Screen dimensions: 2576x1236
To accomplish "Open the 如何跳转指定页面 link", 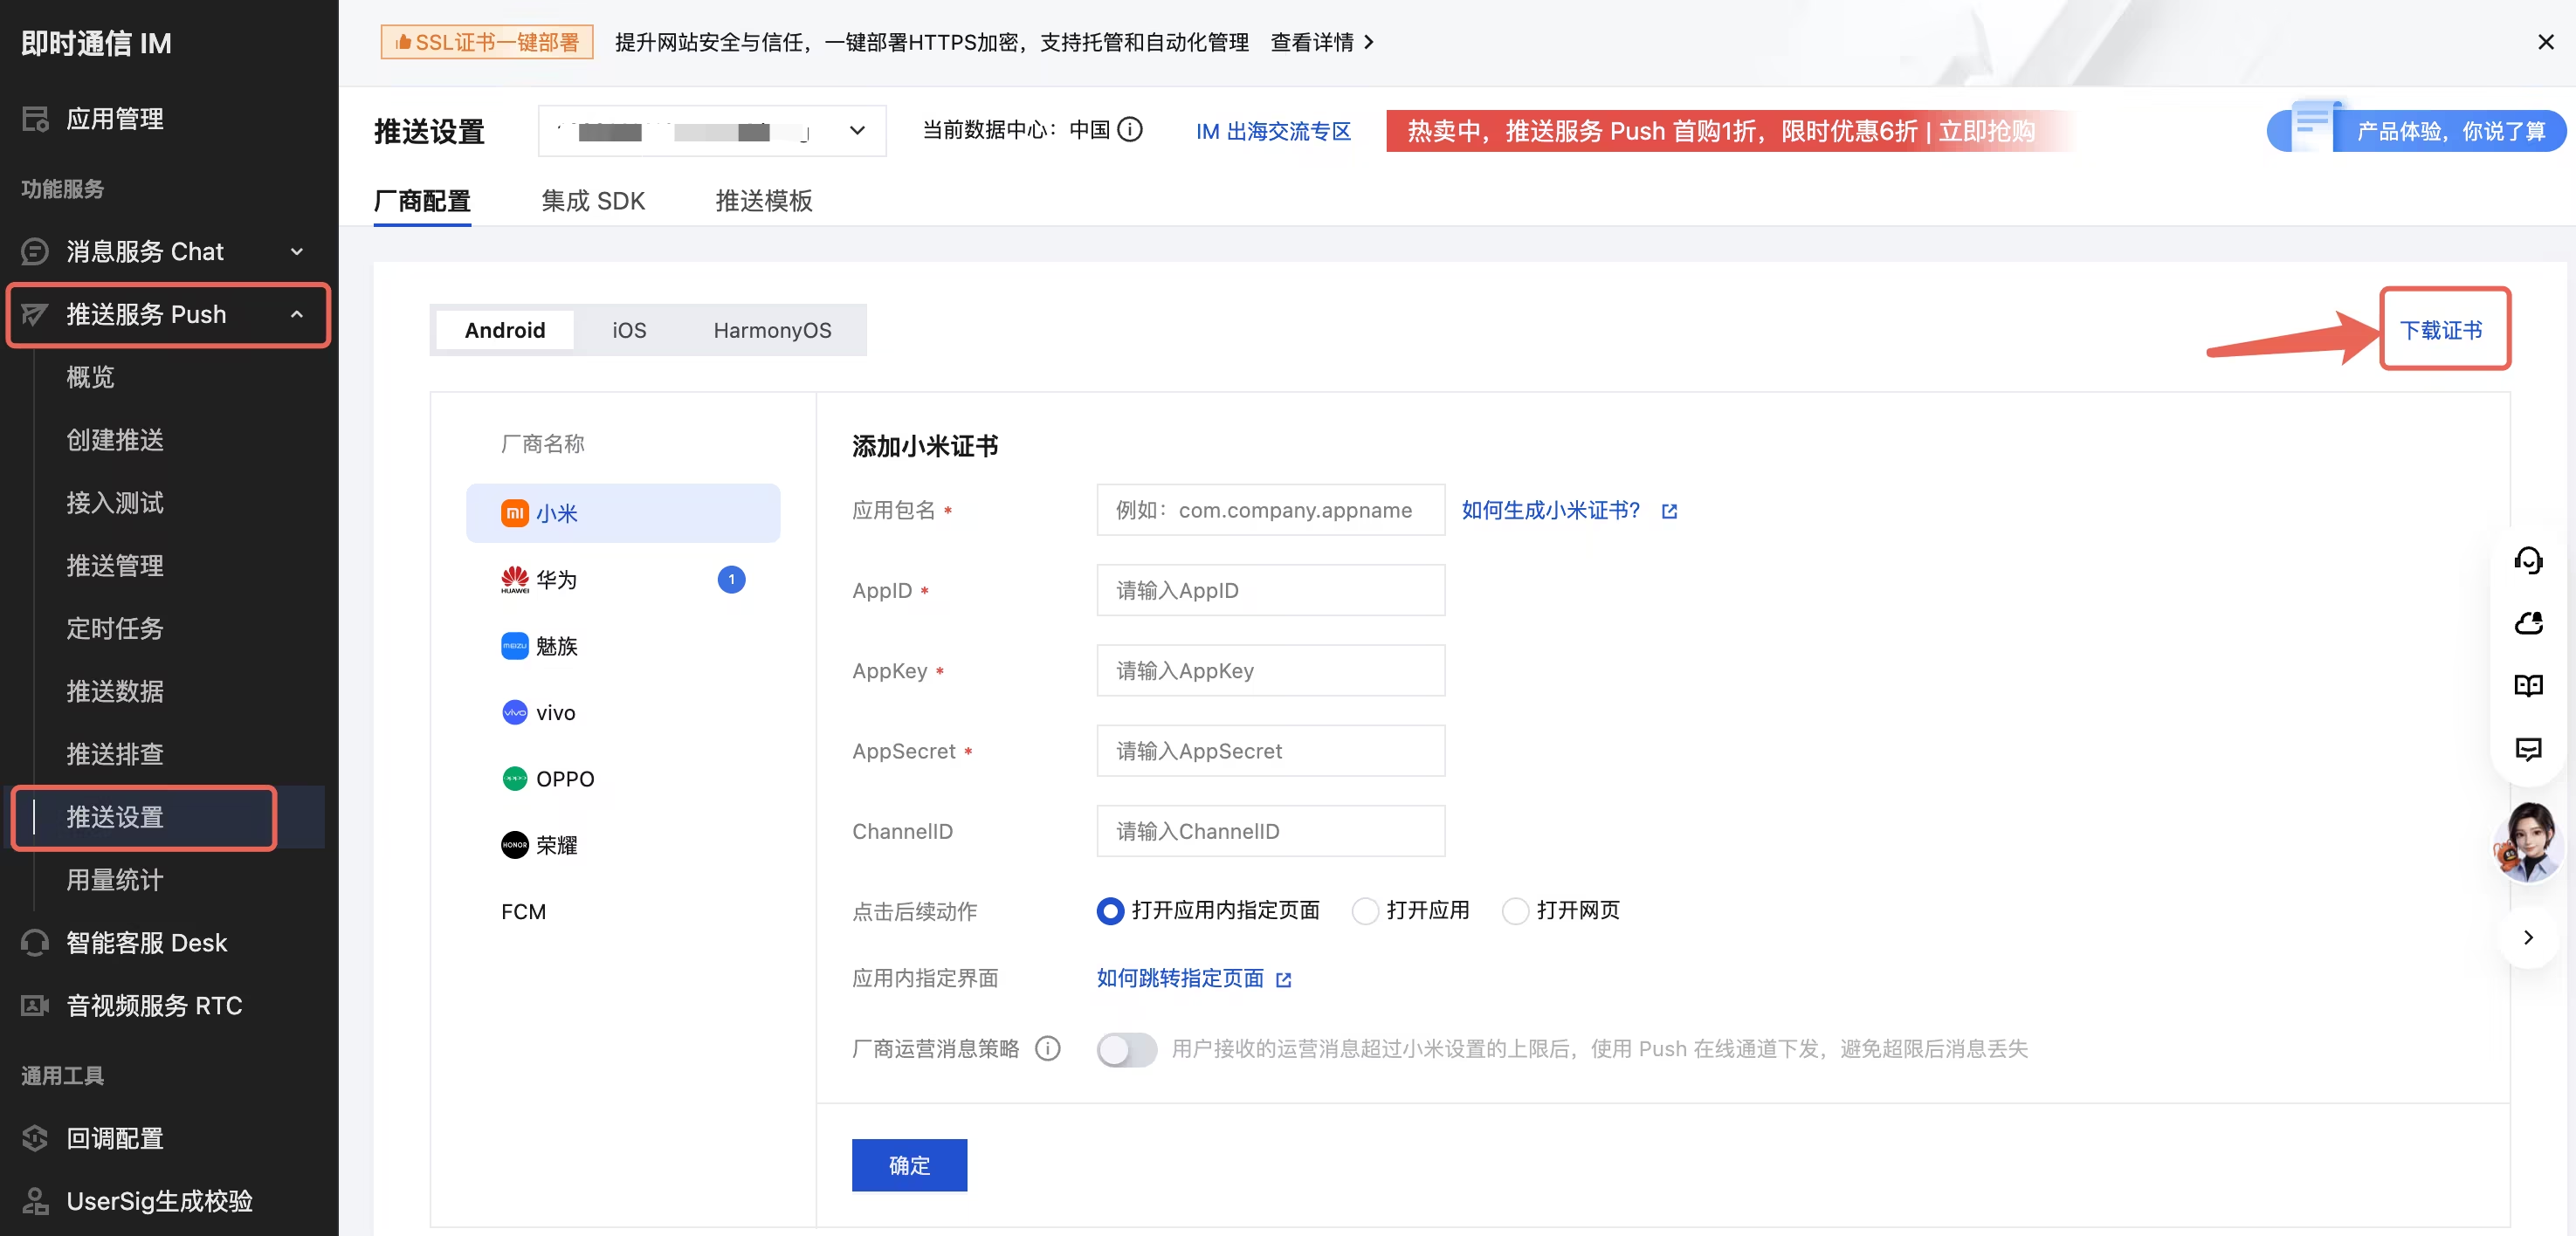I will 1180,979.
